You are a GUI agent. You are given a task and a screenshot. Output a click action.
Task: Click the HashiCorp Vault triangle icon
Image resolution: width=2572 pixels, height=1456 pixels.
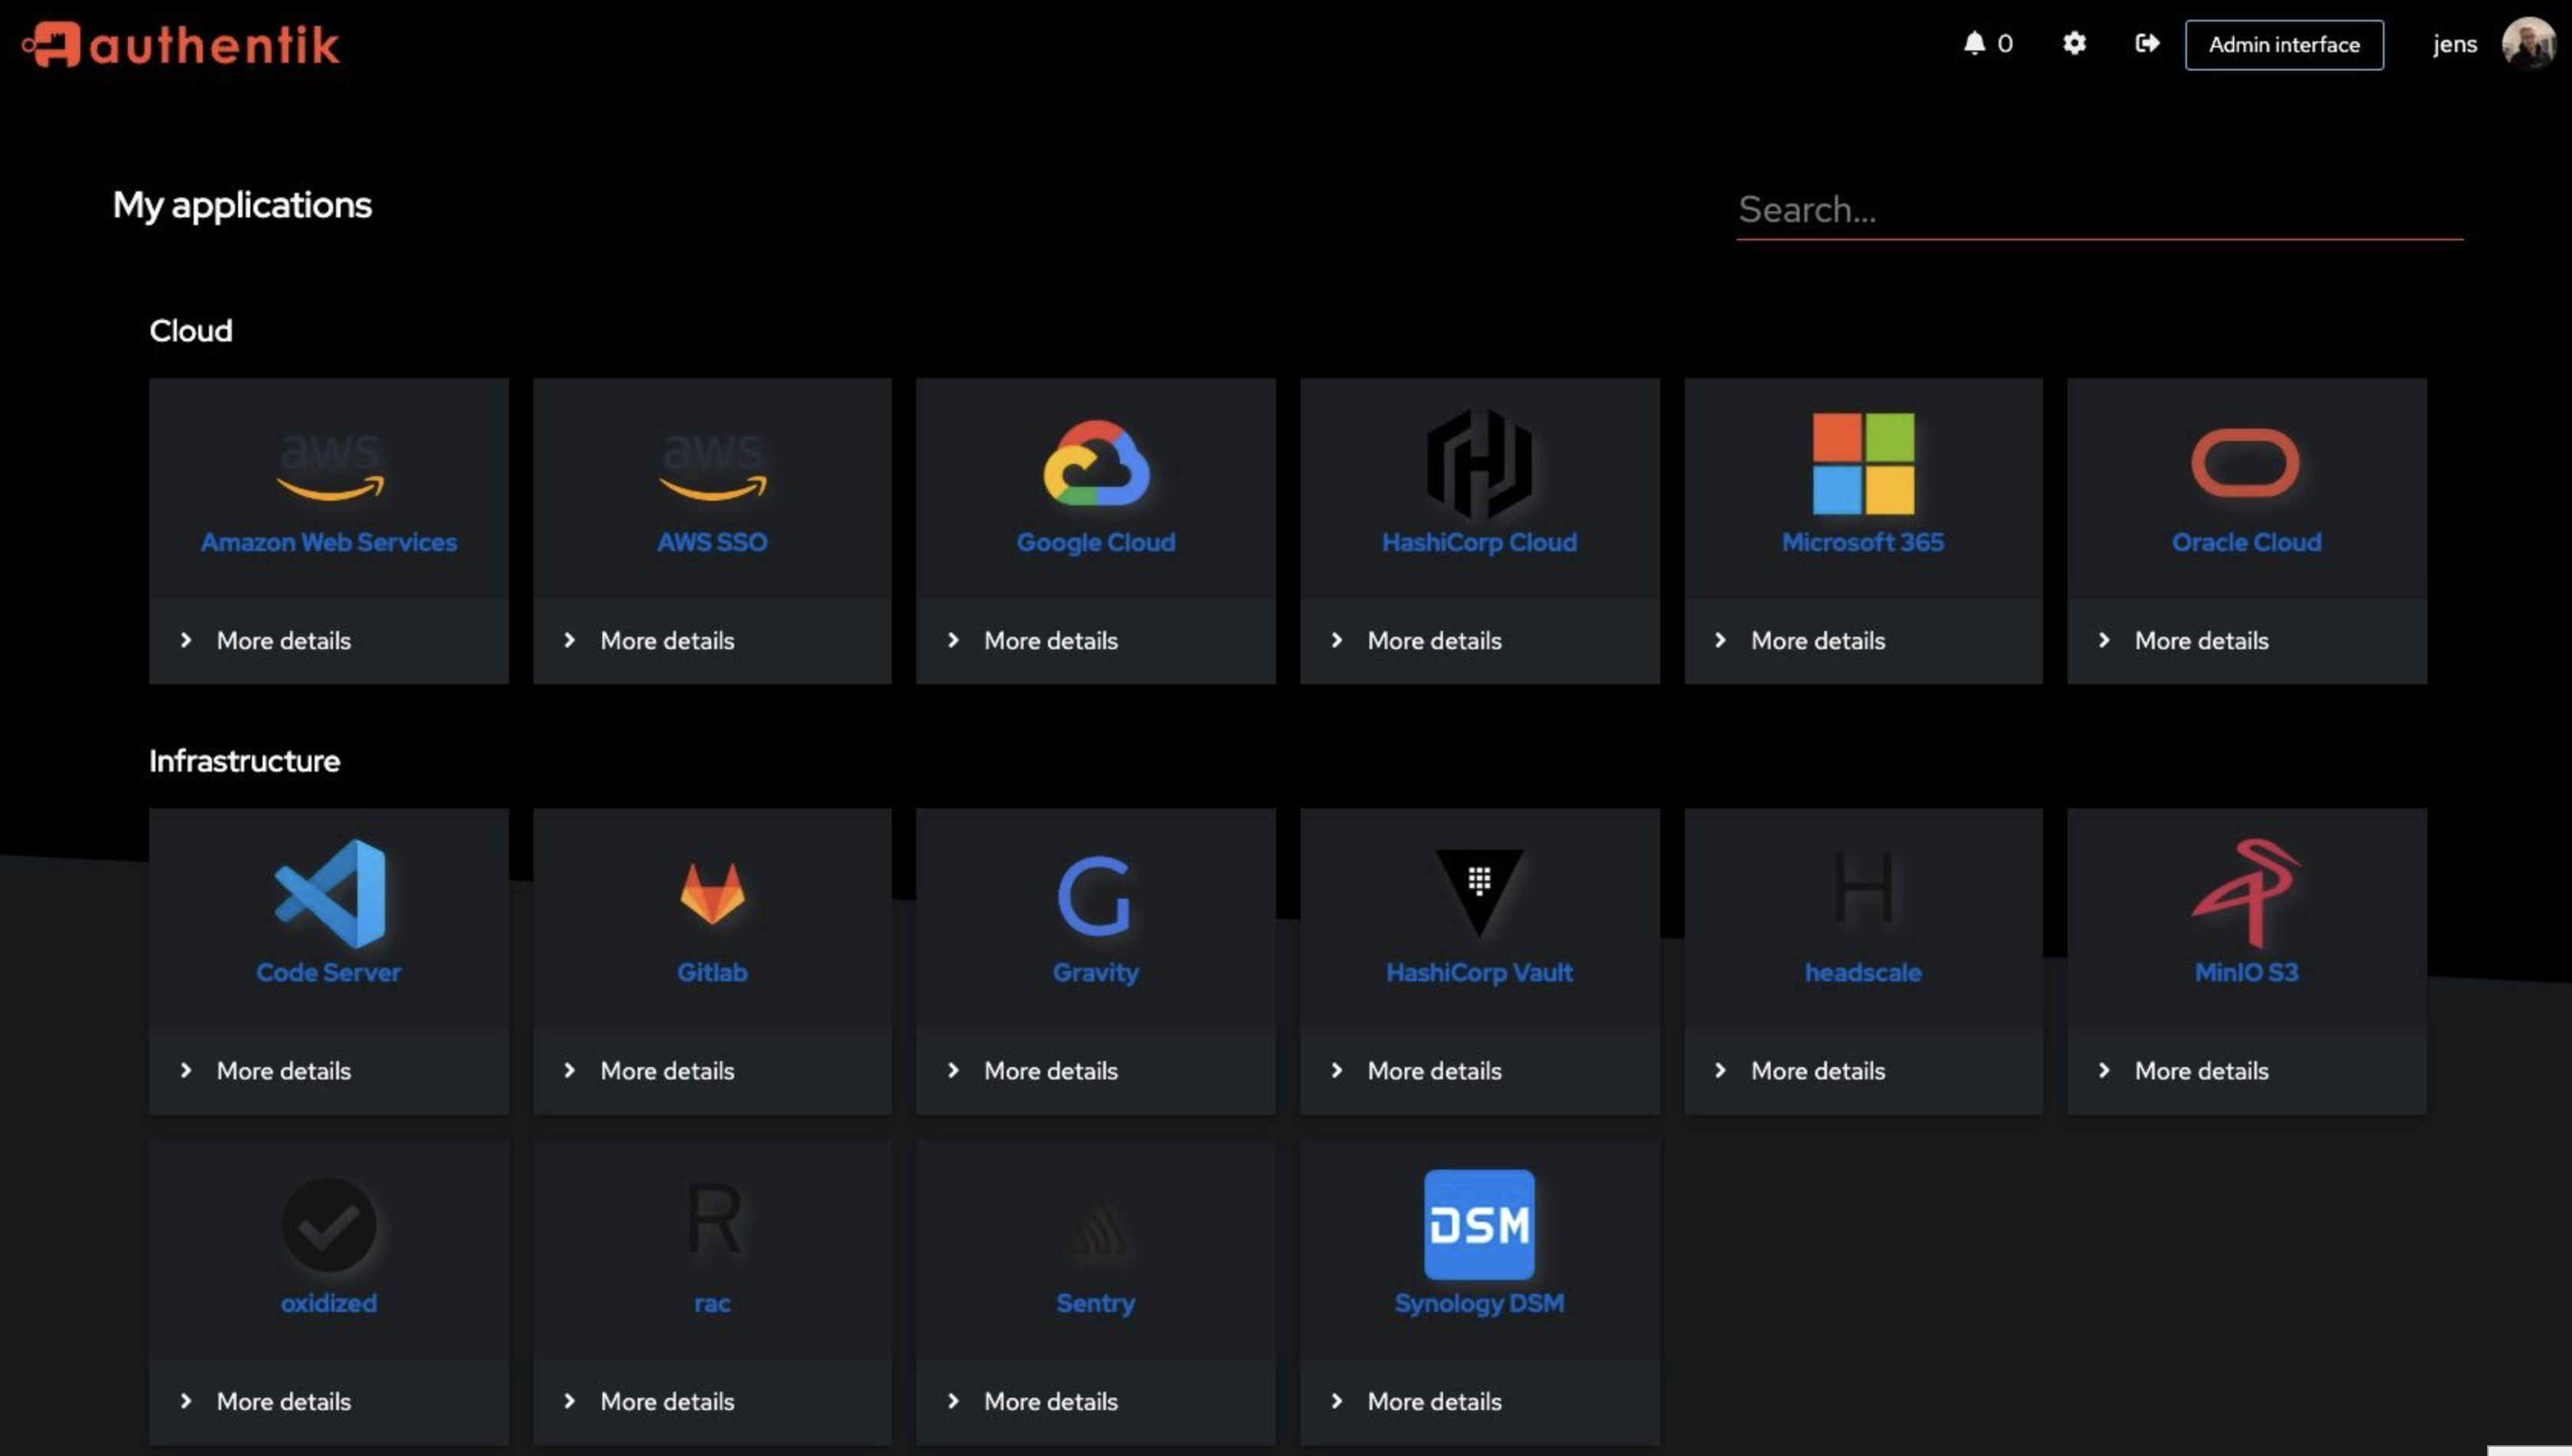[1479, 892]
